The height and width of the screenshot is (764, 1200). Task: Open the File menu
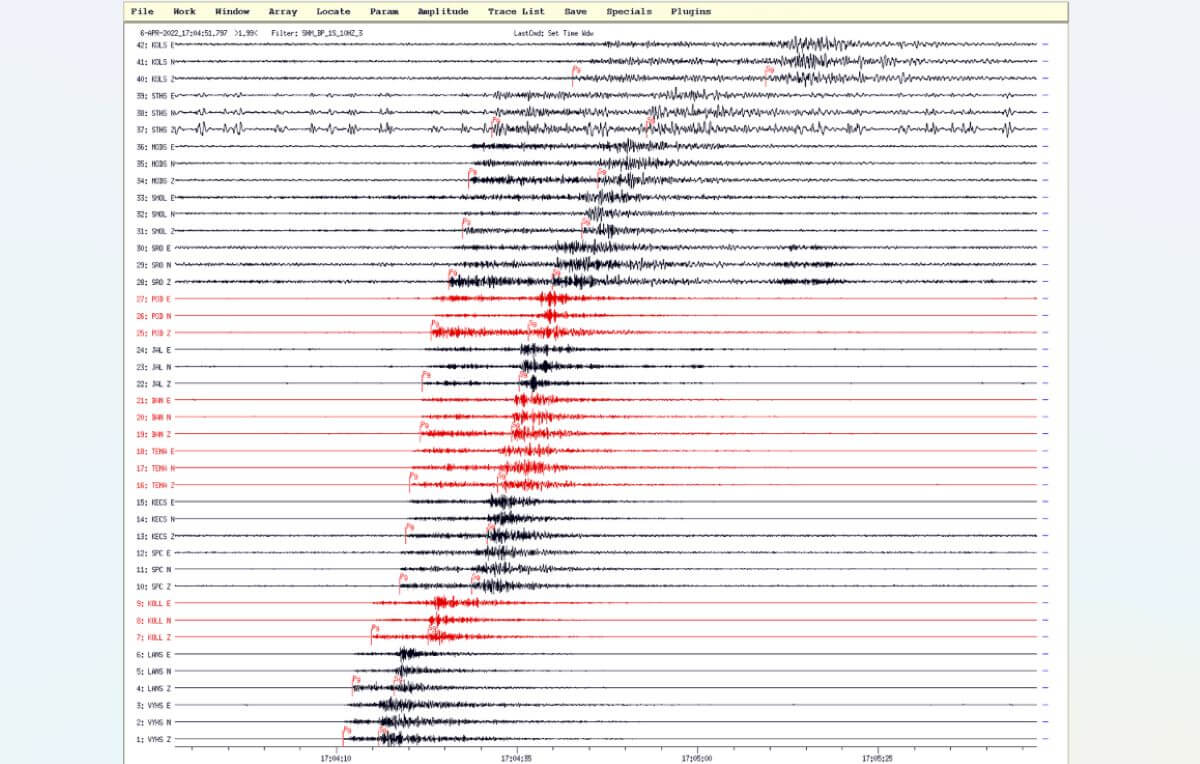142,12
